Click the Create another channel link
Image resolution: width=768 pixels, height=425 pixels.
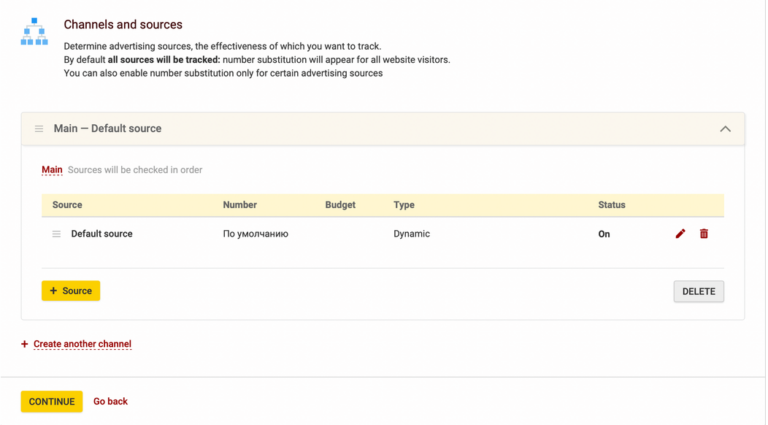pos(82,345)
